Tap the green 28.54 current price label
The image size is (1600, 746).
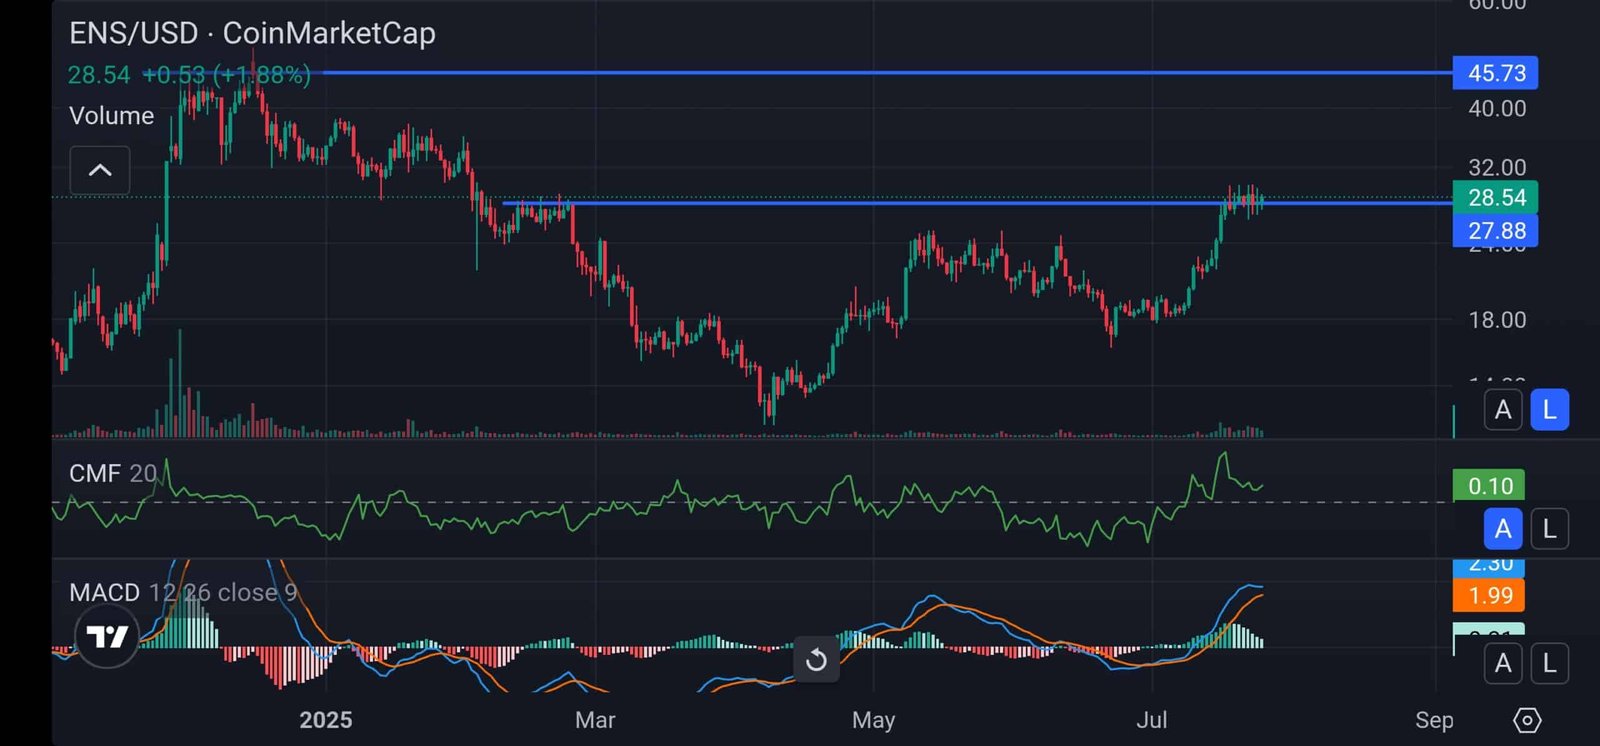tap(1495, 197)
